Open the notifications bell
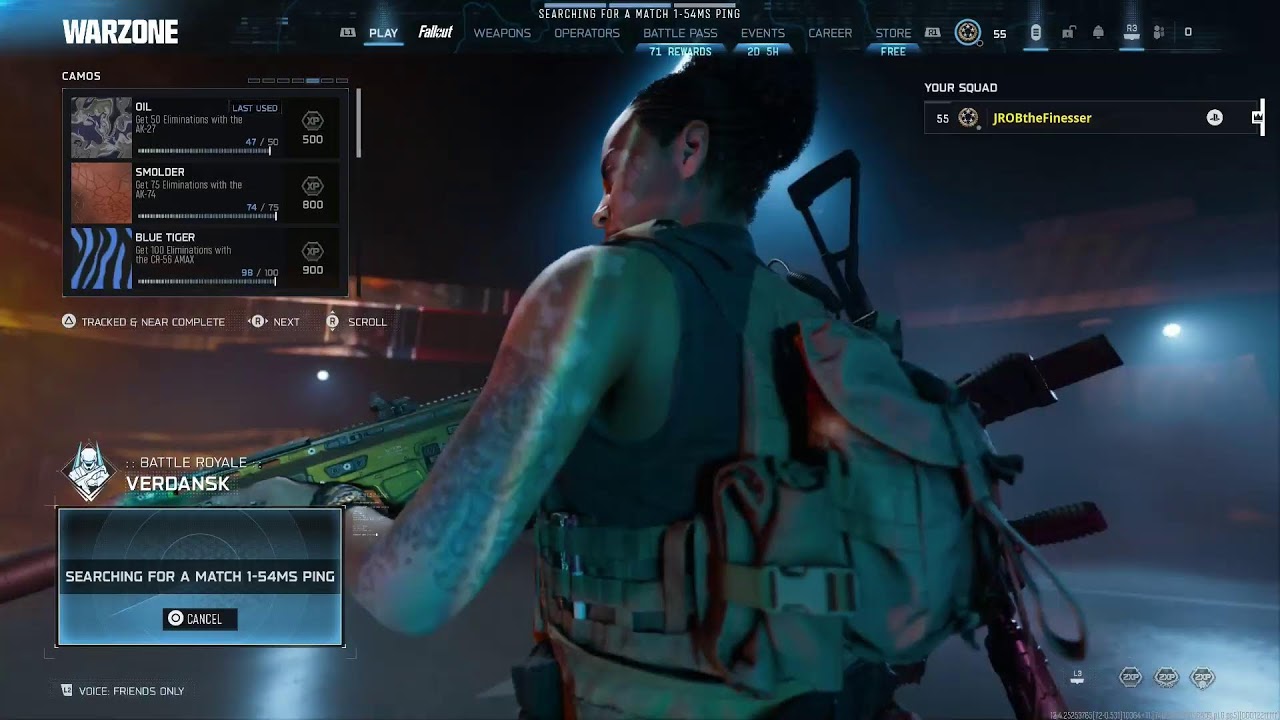The width and height of the screenshot is (1280, 720). (x=1098, y=32)
